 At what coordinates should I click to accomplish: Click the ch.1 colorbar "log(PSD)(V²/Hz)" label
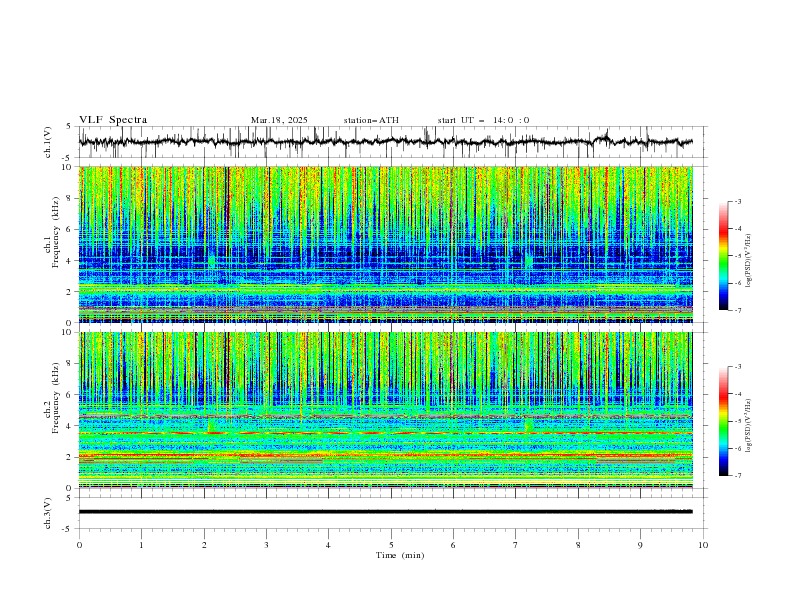coord(750,261)
